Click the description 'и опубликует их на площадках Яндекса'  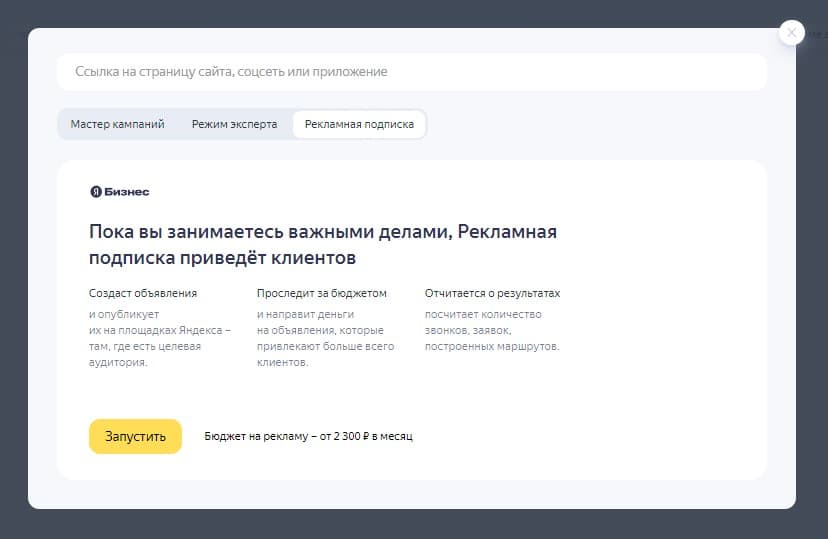click(159, 338)
